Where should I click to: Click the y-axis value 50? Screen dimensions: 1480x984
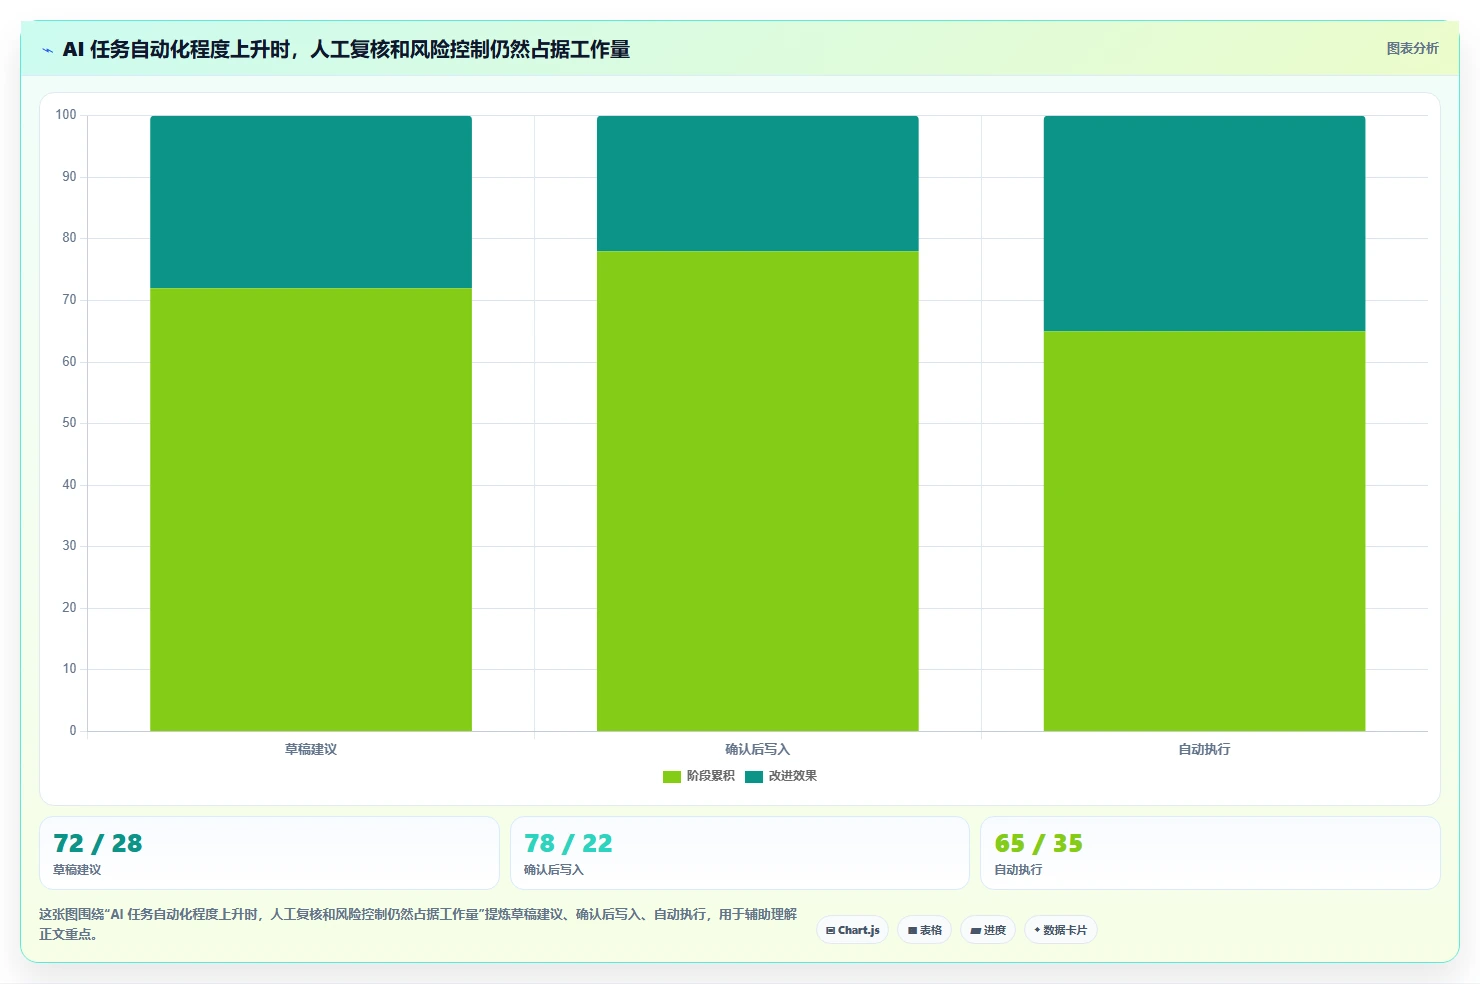(69, 423)
